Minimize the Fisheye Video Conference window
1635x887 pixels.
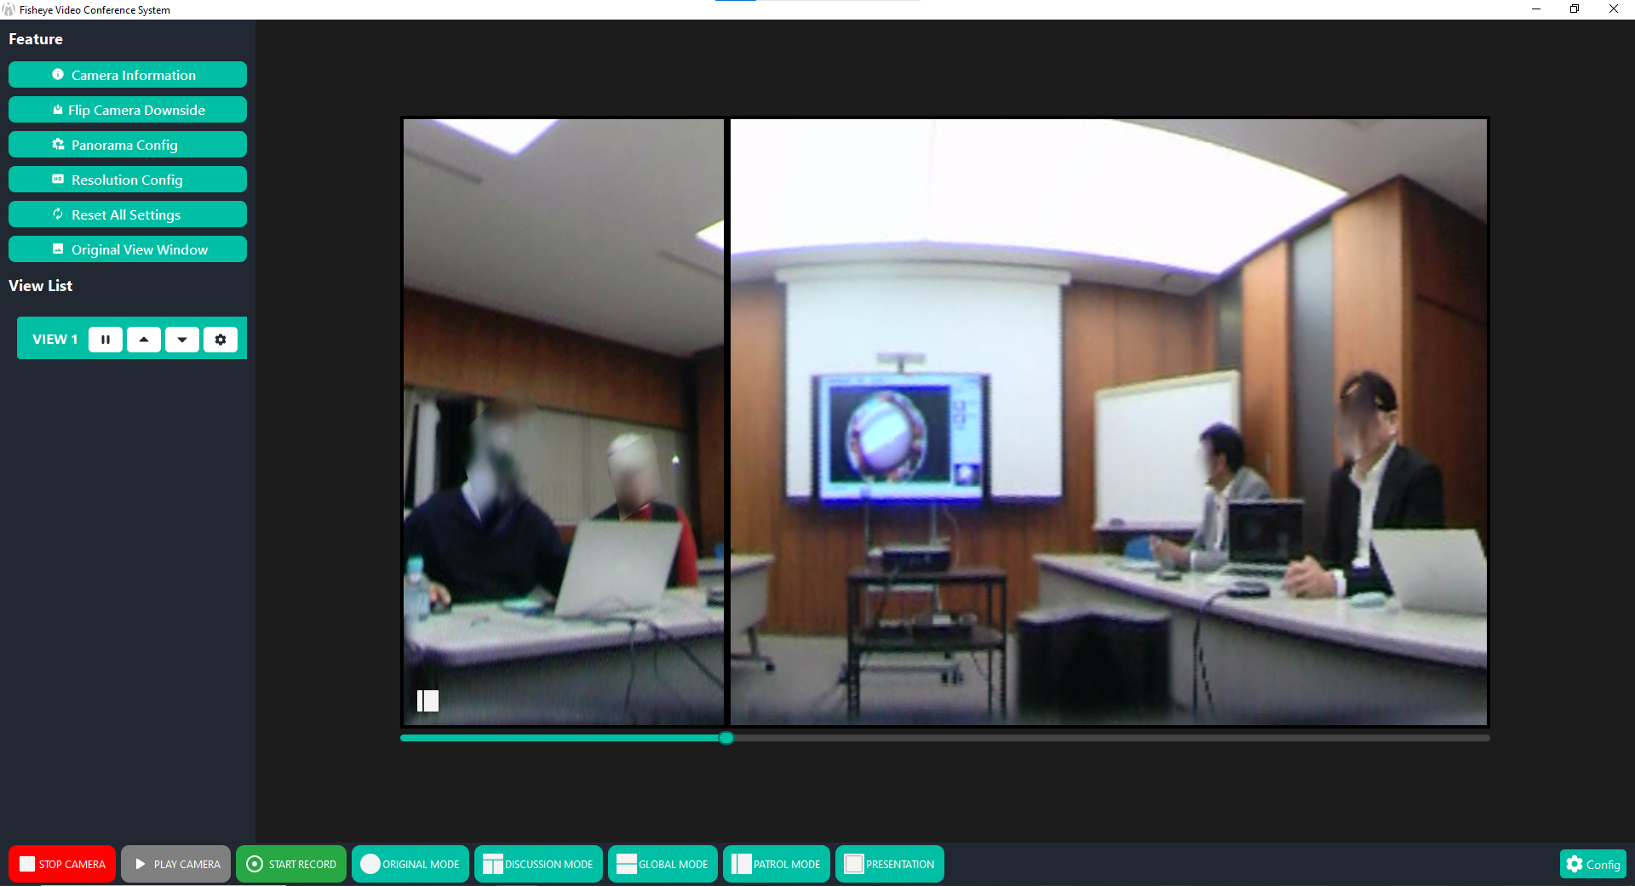(x=1536, y=9)
